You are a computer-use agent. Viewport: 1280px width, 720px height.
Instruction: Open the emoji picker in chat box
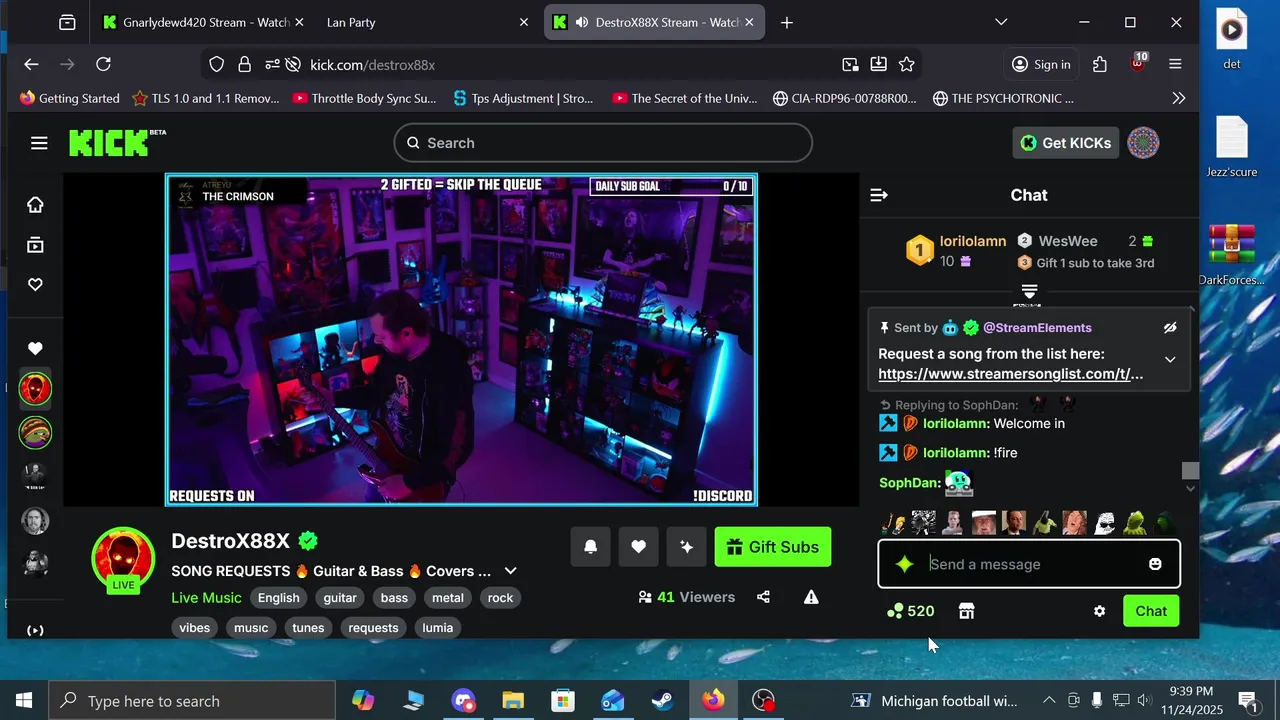1155,564
